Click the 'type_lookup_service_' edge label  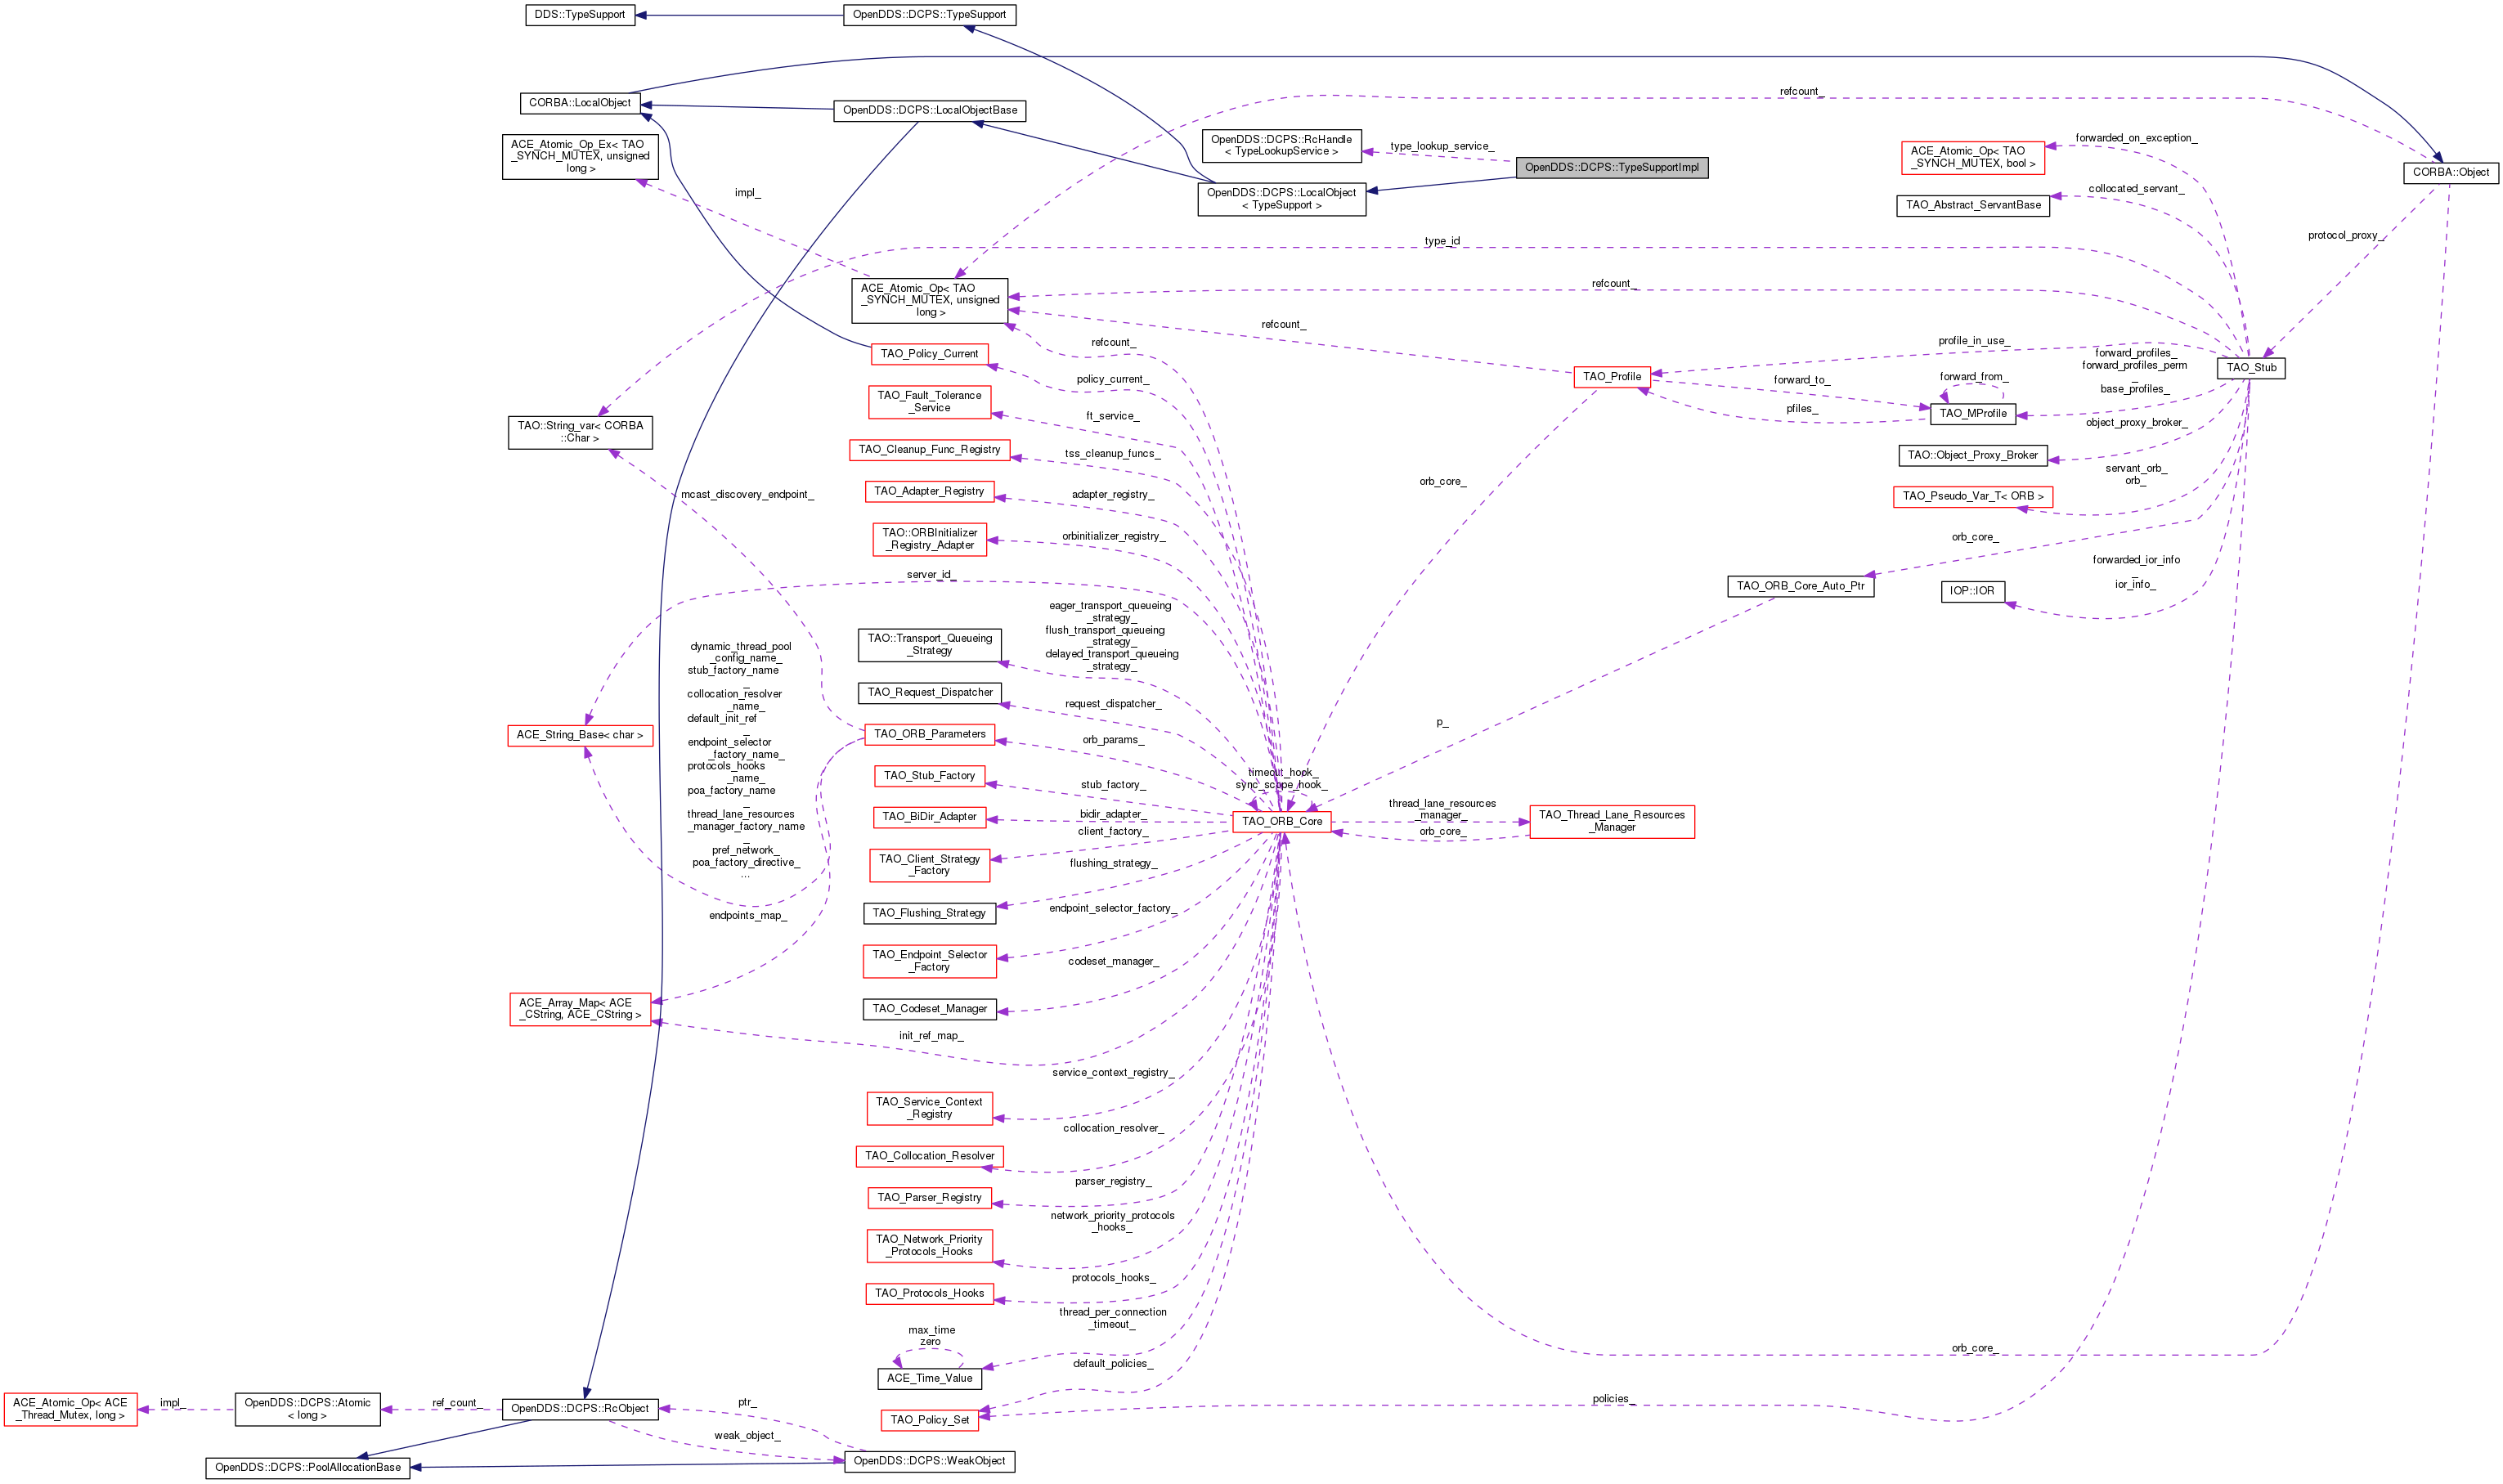point(1441,147)
